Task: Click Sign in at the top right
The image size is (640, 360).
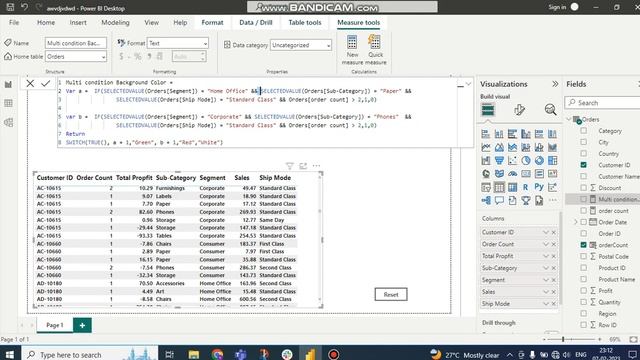Action: point(557,7)
